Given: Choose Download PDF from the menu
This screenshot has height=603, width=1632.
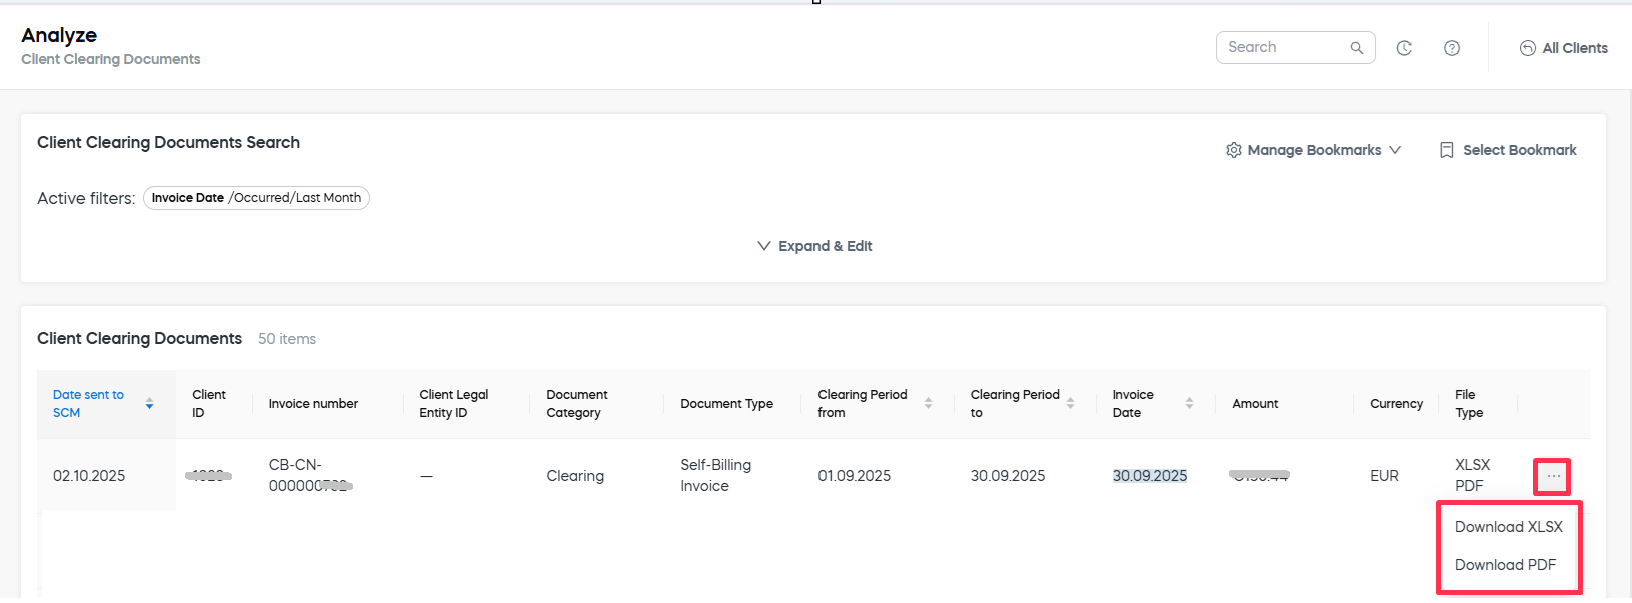Looking at the screenshot, I should tap(1505, 565).
